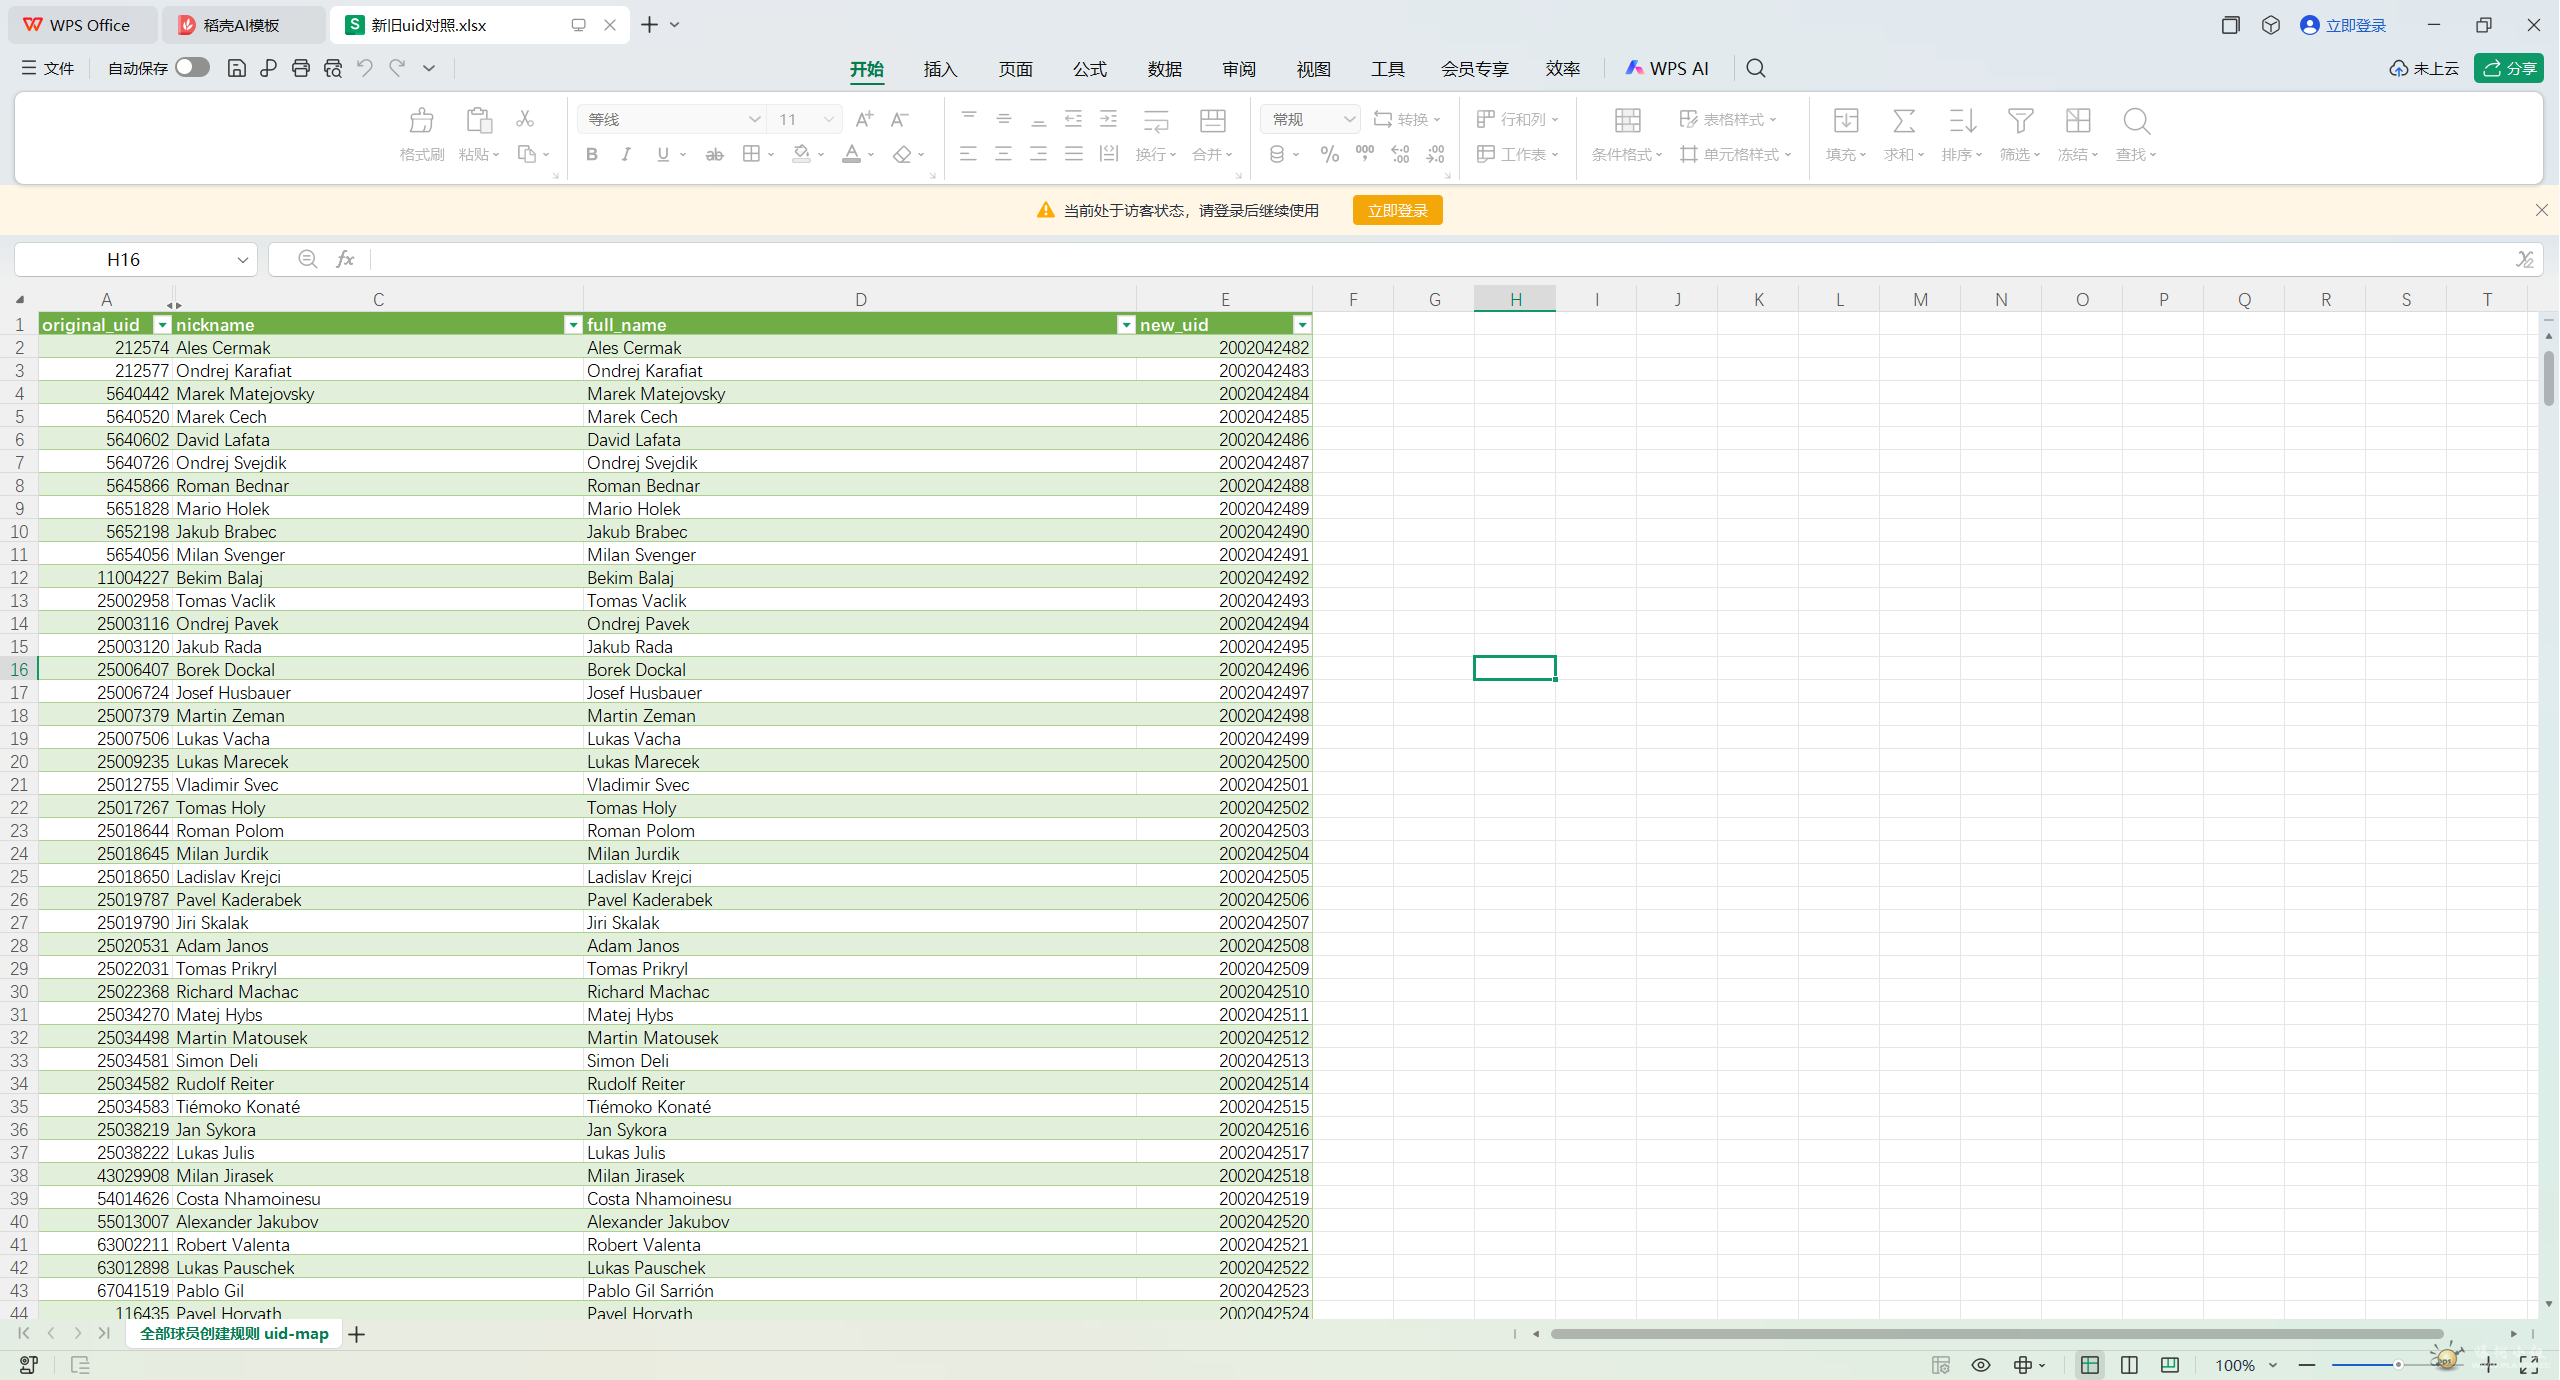Open the original_uid column filter dropdown
Viewport: 2560px width, 1380px height.
click(162, 324)
